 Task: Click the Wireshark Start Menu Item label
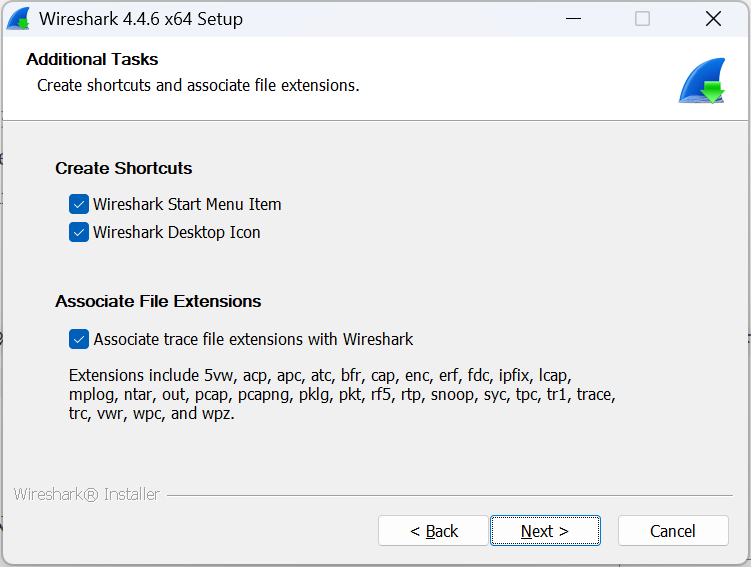point(187,204)
